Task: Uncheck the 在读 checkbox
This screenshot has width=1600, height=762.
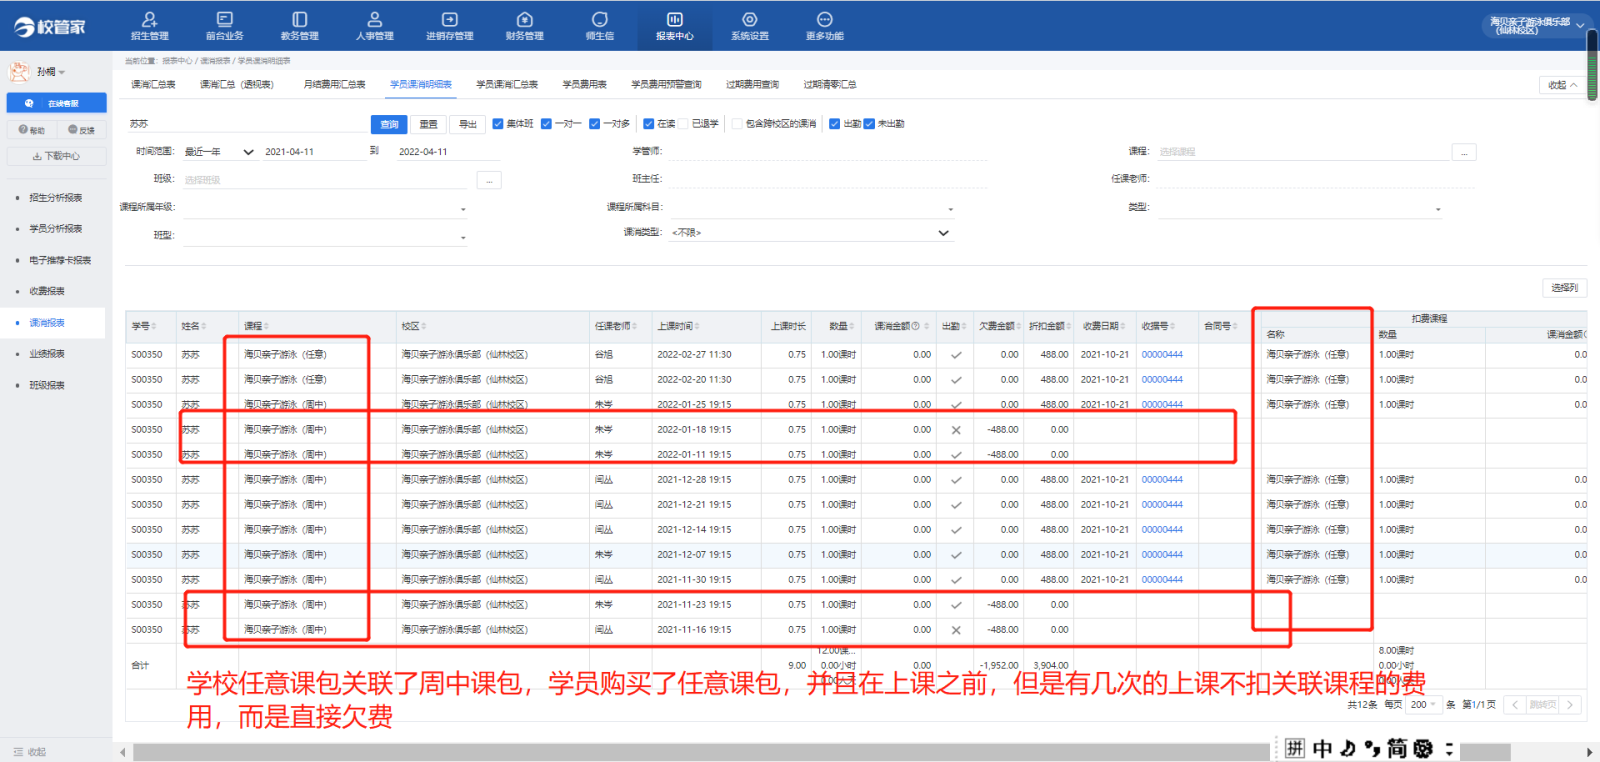Action: pyautogui.click(x=648, y=124)
